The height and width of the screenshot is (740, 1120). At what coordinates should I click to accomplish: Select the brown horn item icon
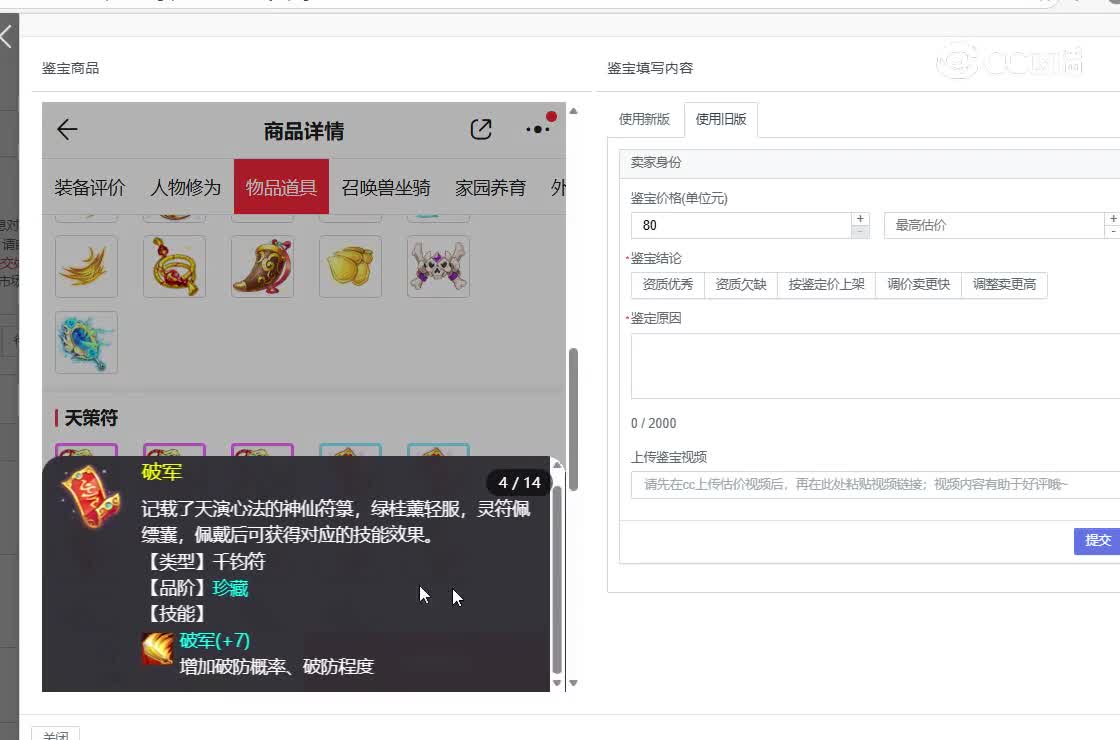262,267
